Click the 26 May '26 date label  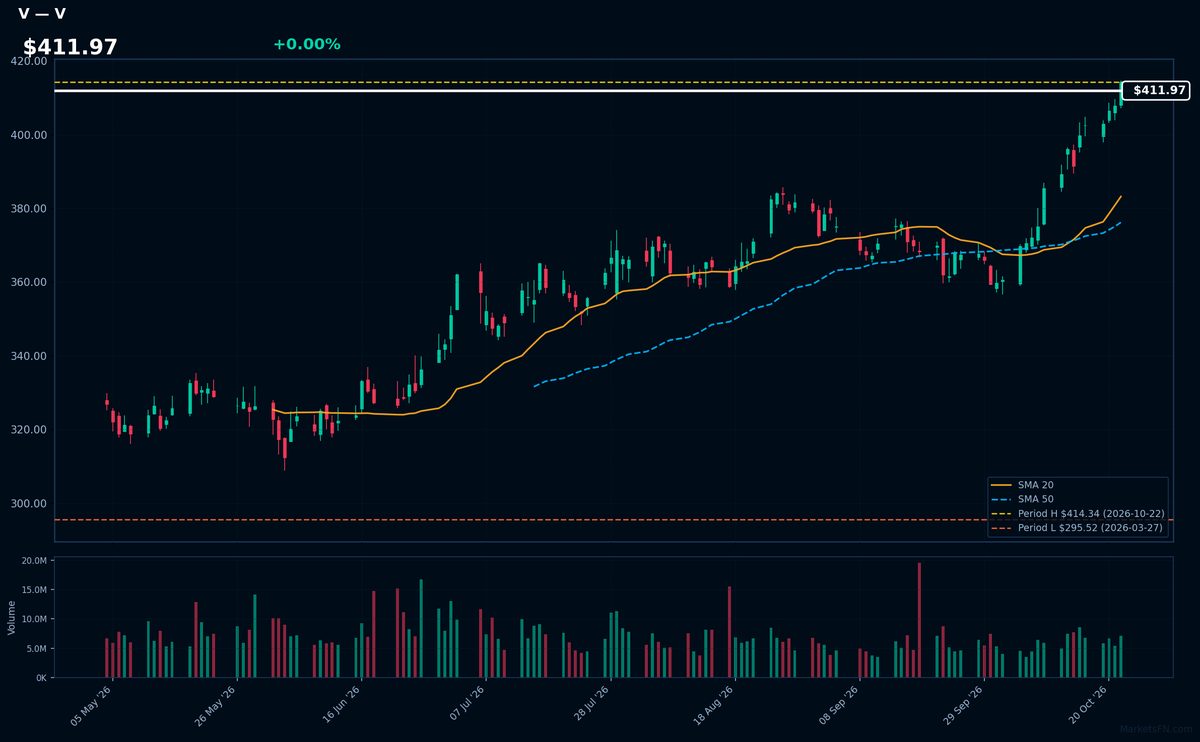pyautogui.click(x=216, y=704)
